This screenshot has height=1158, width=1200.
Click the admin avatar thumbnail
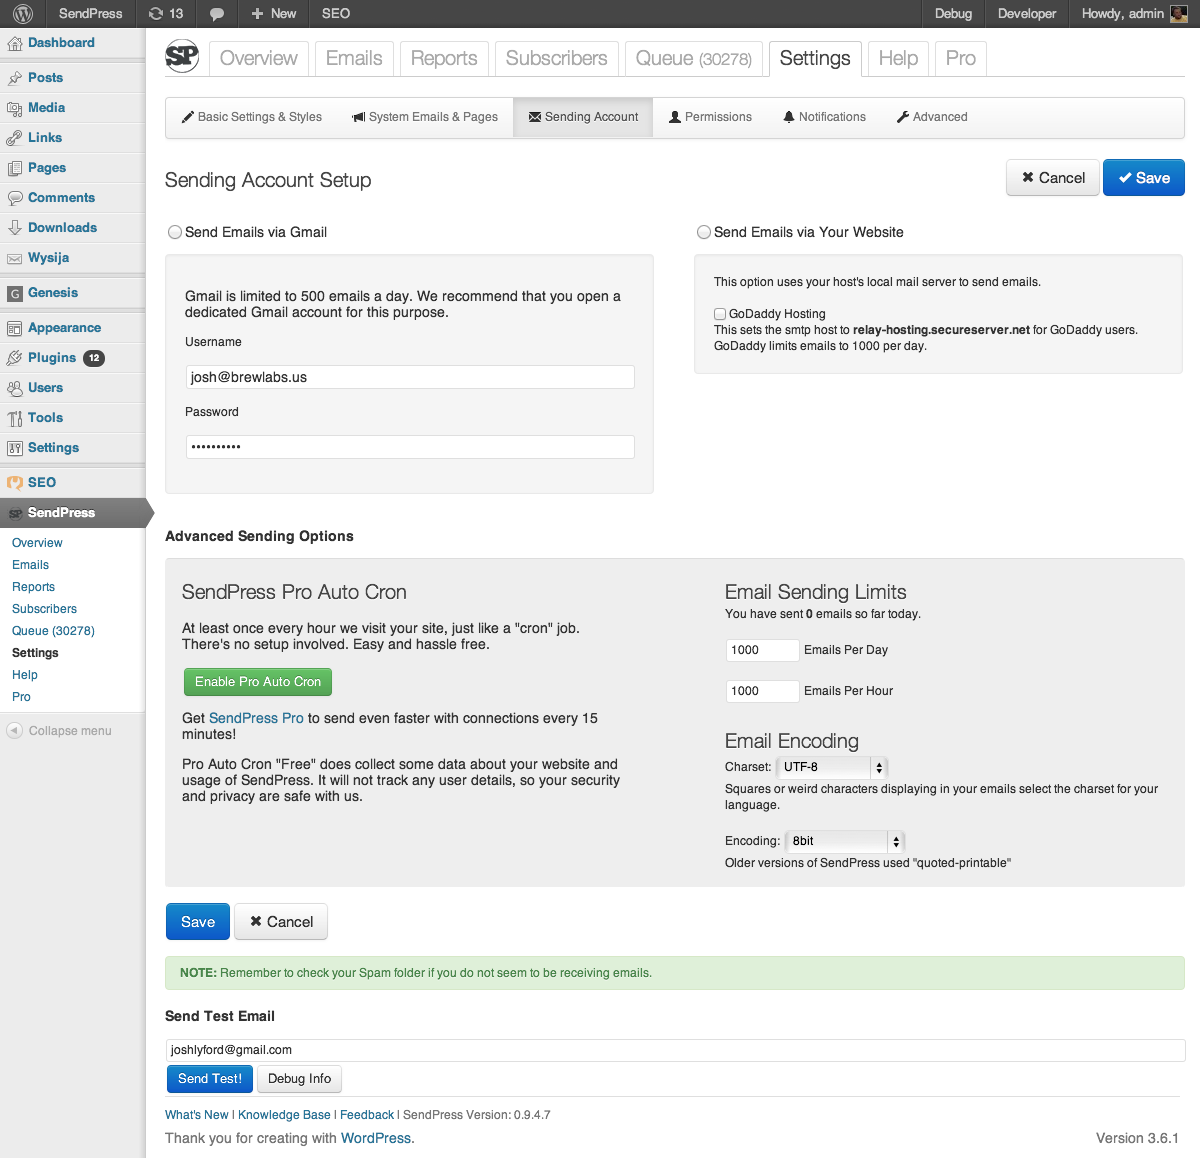click(1178, 14)
